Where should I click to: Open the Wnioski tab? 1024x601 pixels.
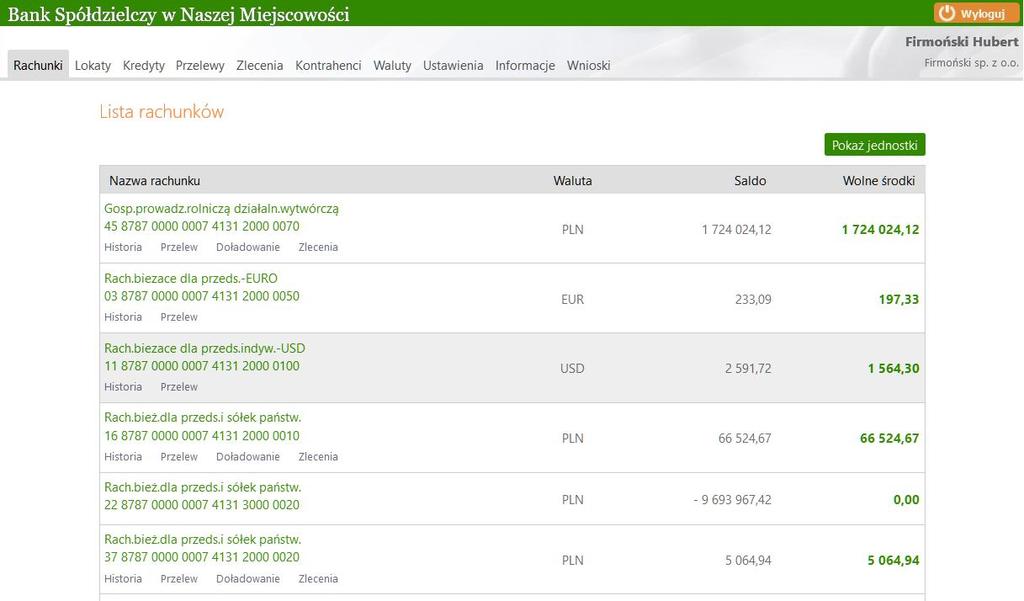click(588, 65)
